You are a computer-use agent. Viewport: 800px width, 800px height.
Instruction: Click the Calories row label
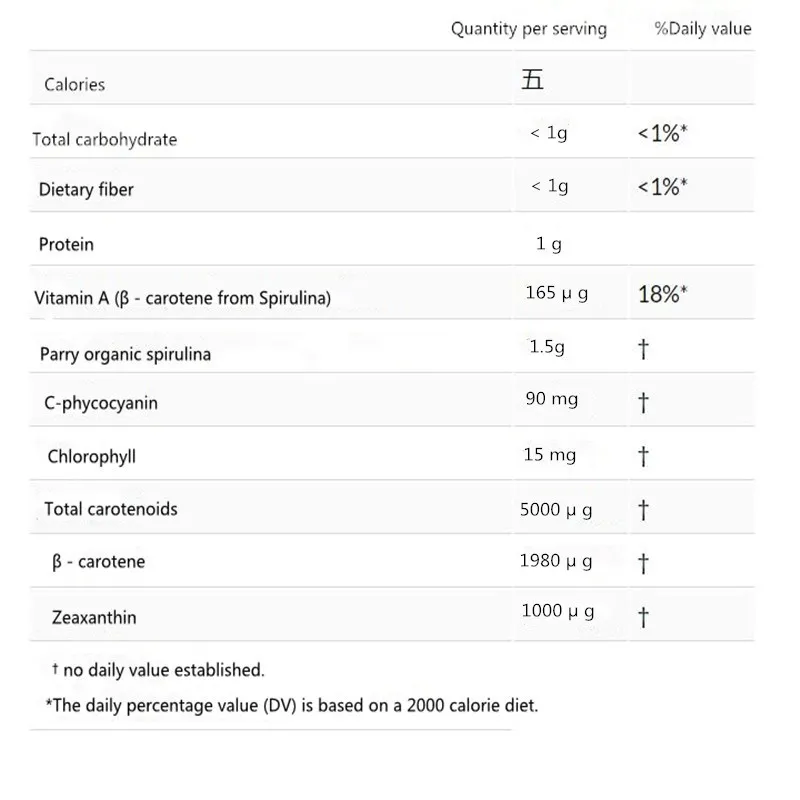[x=74, y=85]
